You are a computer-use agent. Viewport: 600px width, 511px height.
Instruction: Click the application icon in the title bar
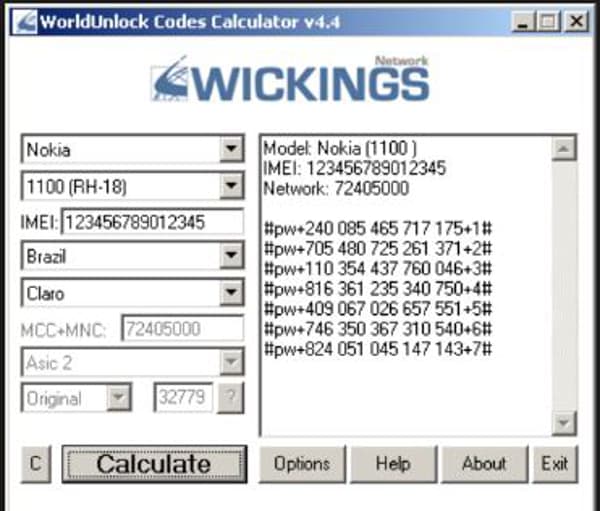(25, 21)
